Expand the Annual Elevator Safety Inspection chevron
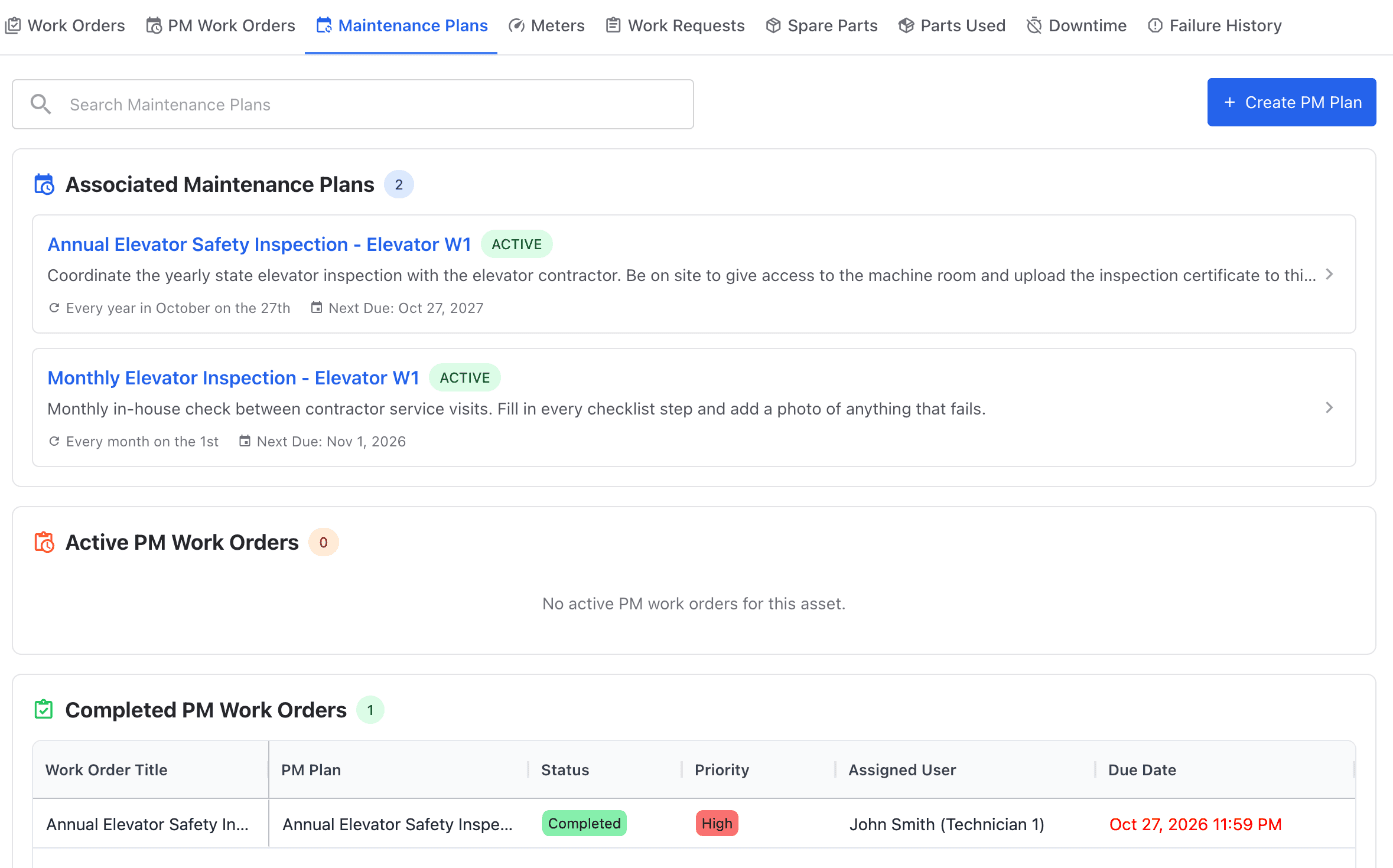 pyautogui.click(x=1329, y=274)
